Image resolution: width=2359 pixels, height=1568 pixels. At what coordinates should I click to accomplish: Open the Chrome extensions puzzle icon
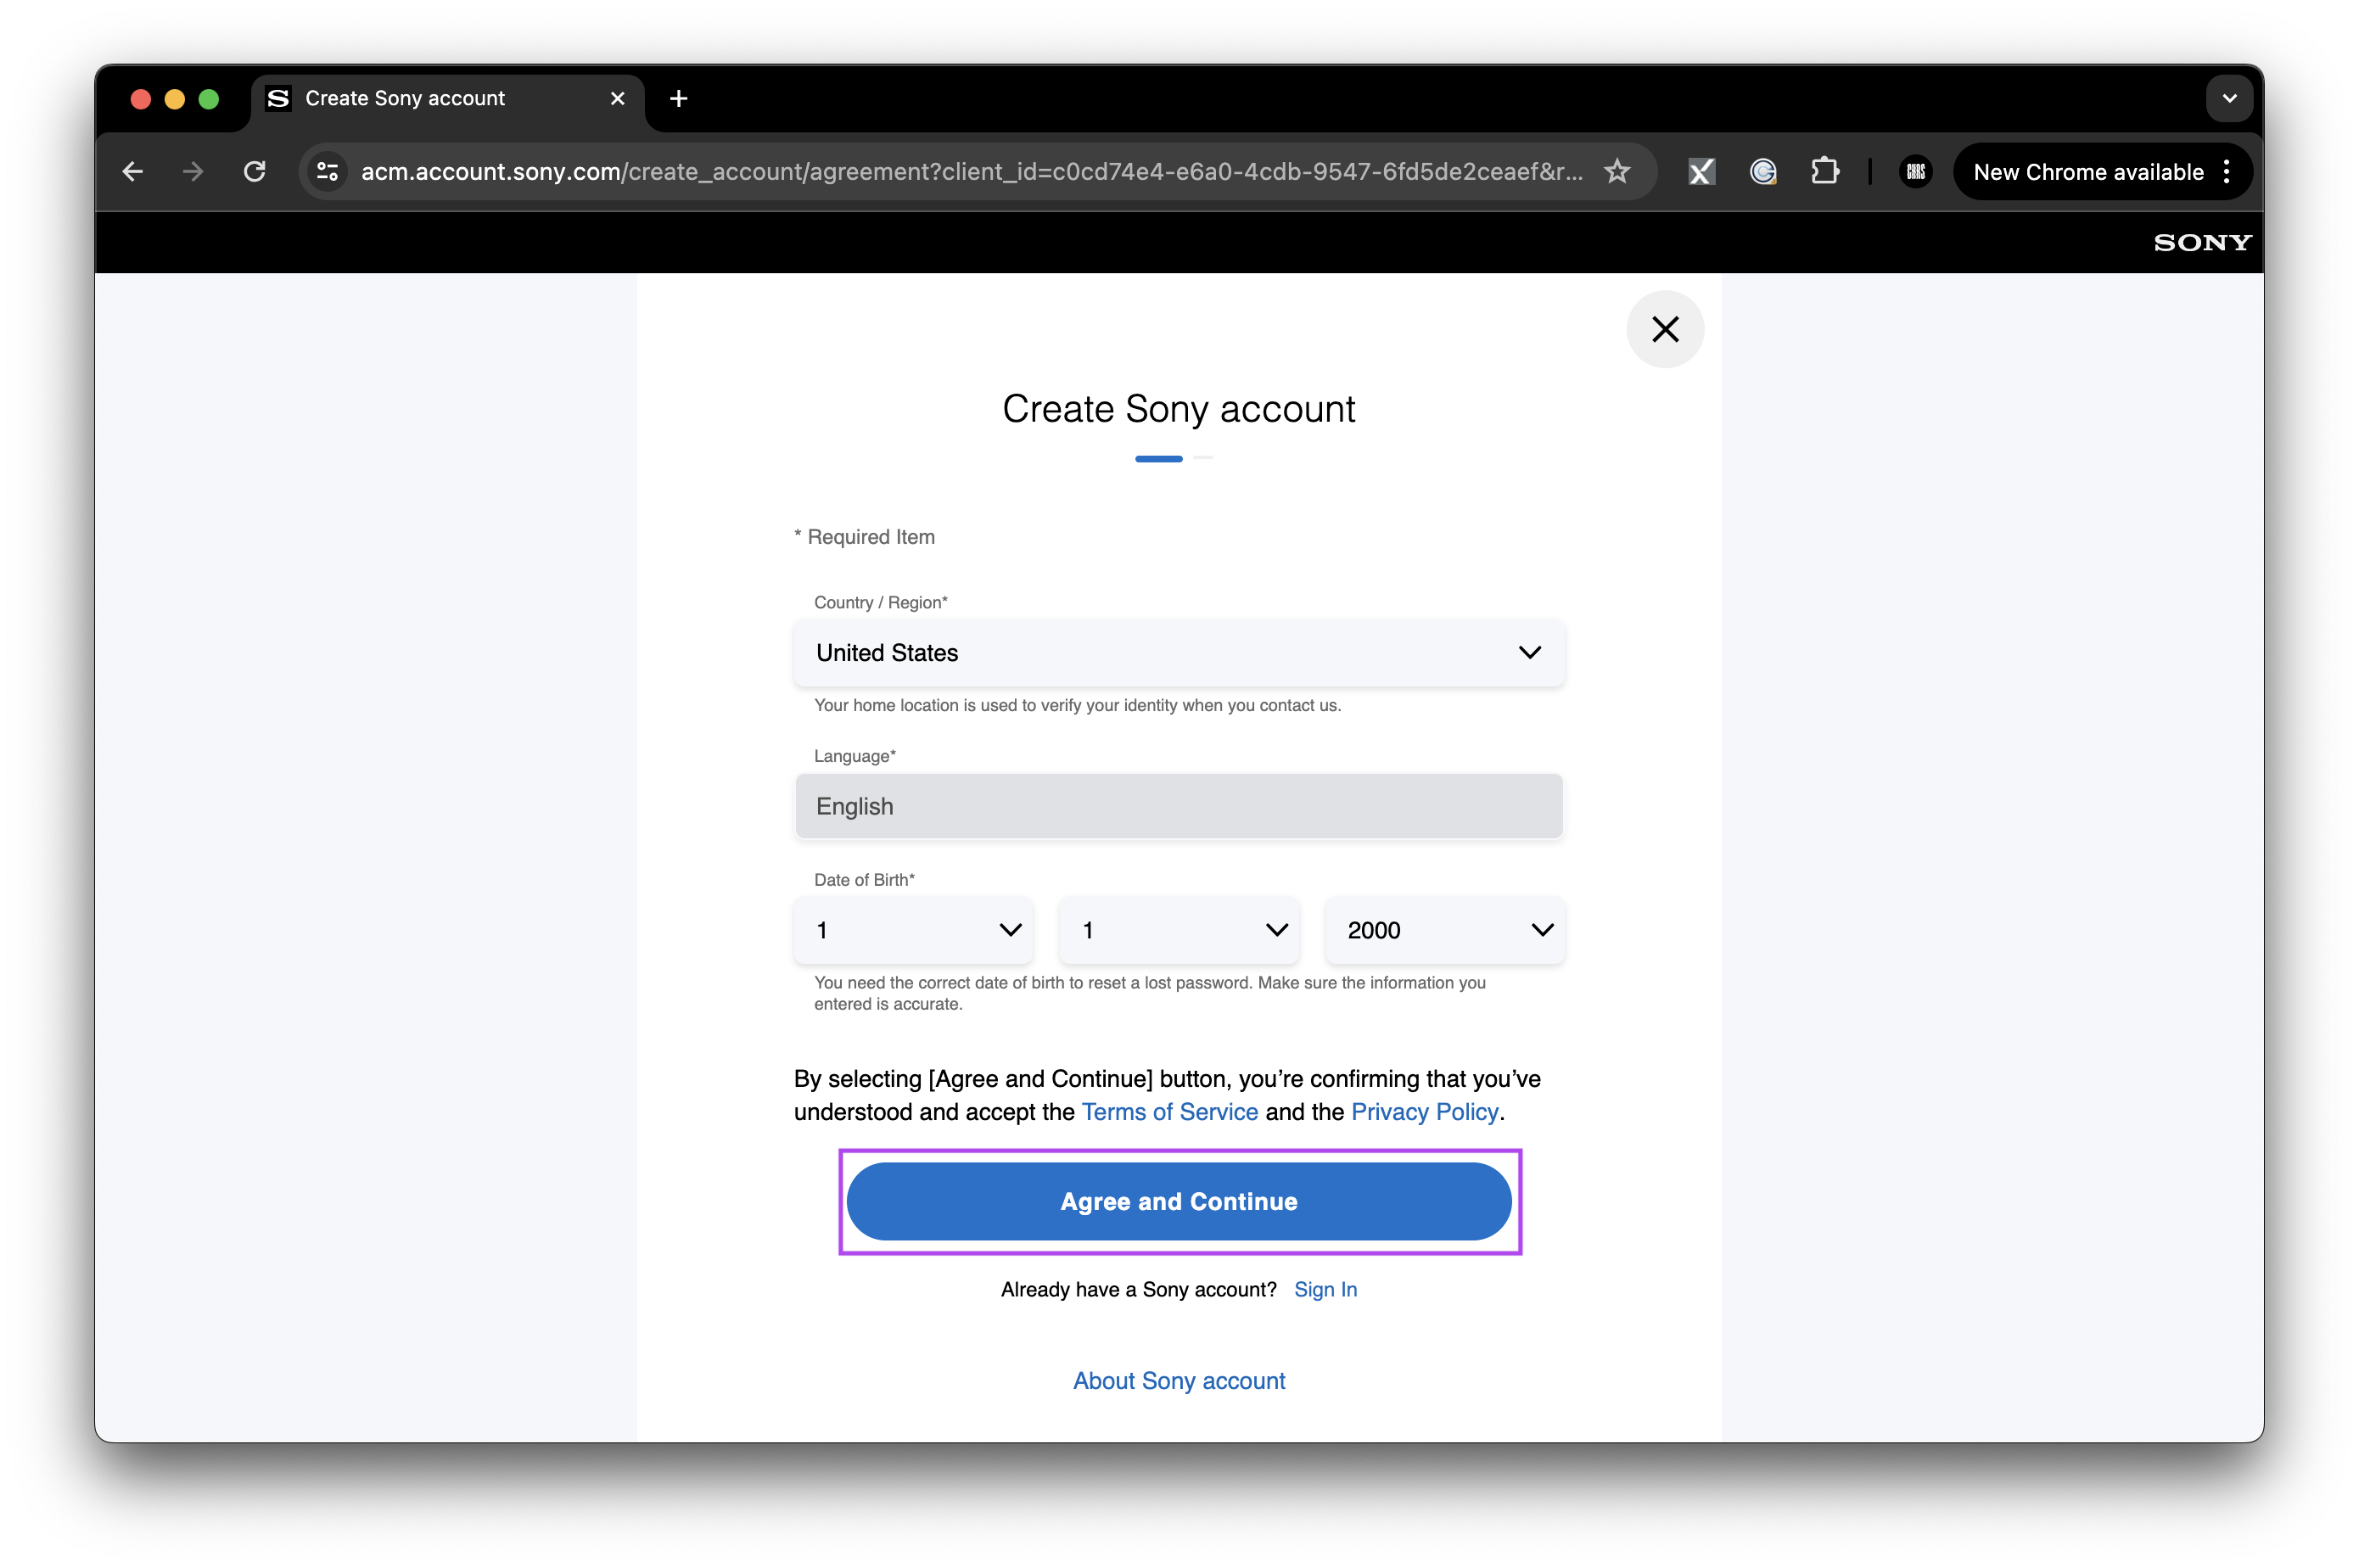coord(1825,171)
